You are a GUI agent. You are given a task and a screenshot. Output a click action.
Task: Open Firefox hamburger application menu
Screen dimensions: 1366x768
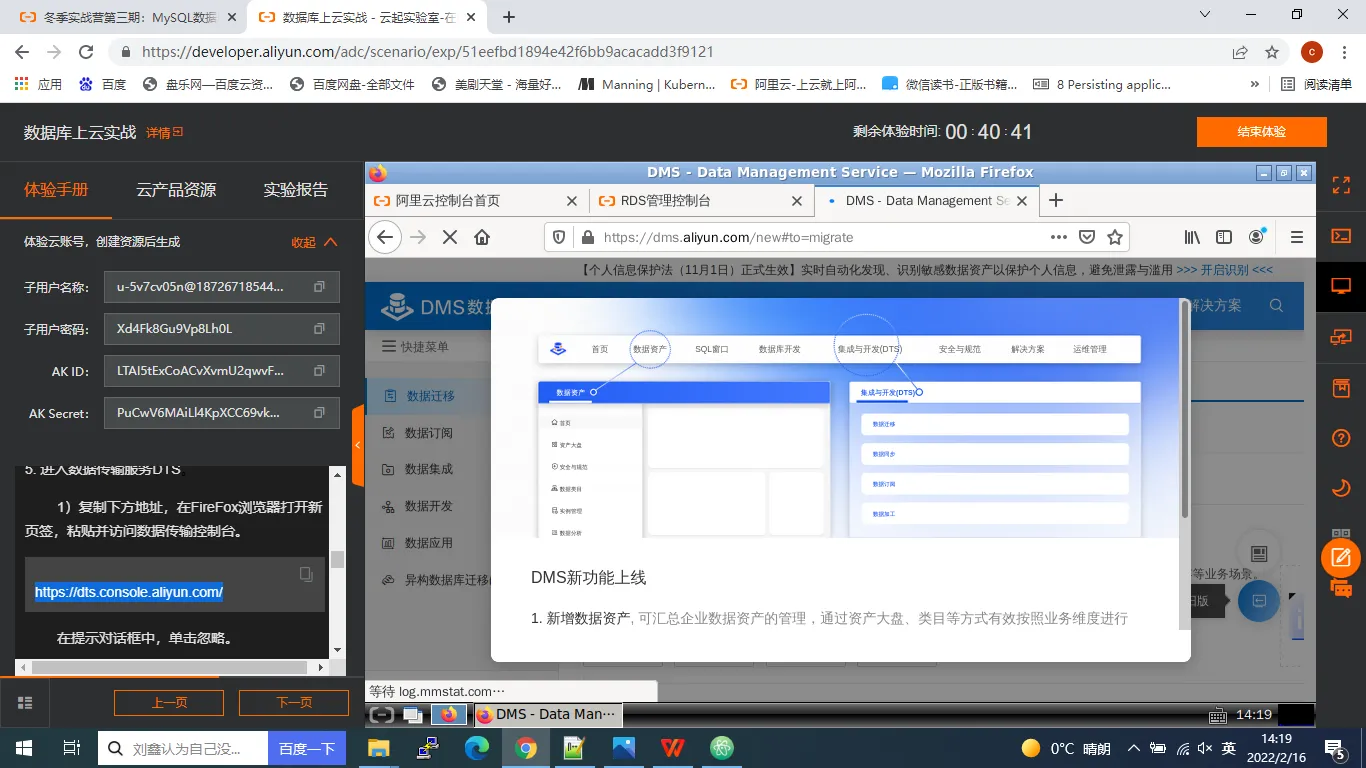click(1297, 237)
